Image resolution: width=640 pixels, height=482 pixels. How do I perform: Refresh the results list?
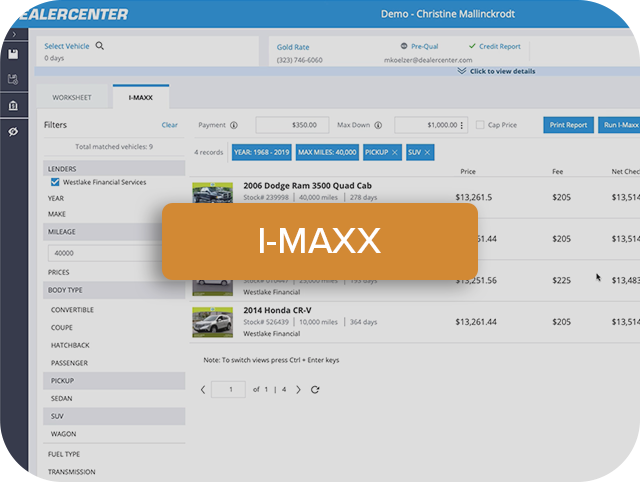click(x=315, y=390)
